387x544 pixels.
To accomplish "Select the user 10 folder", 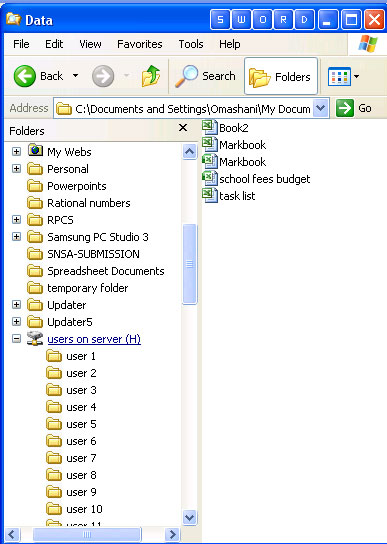I will [84, 509].
